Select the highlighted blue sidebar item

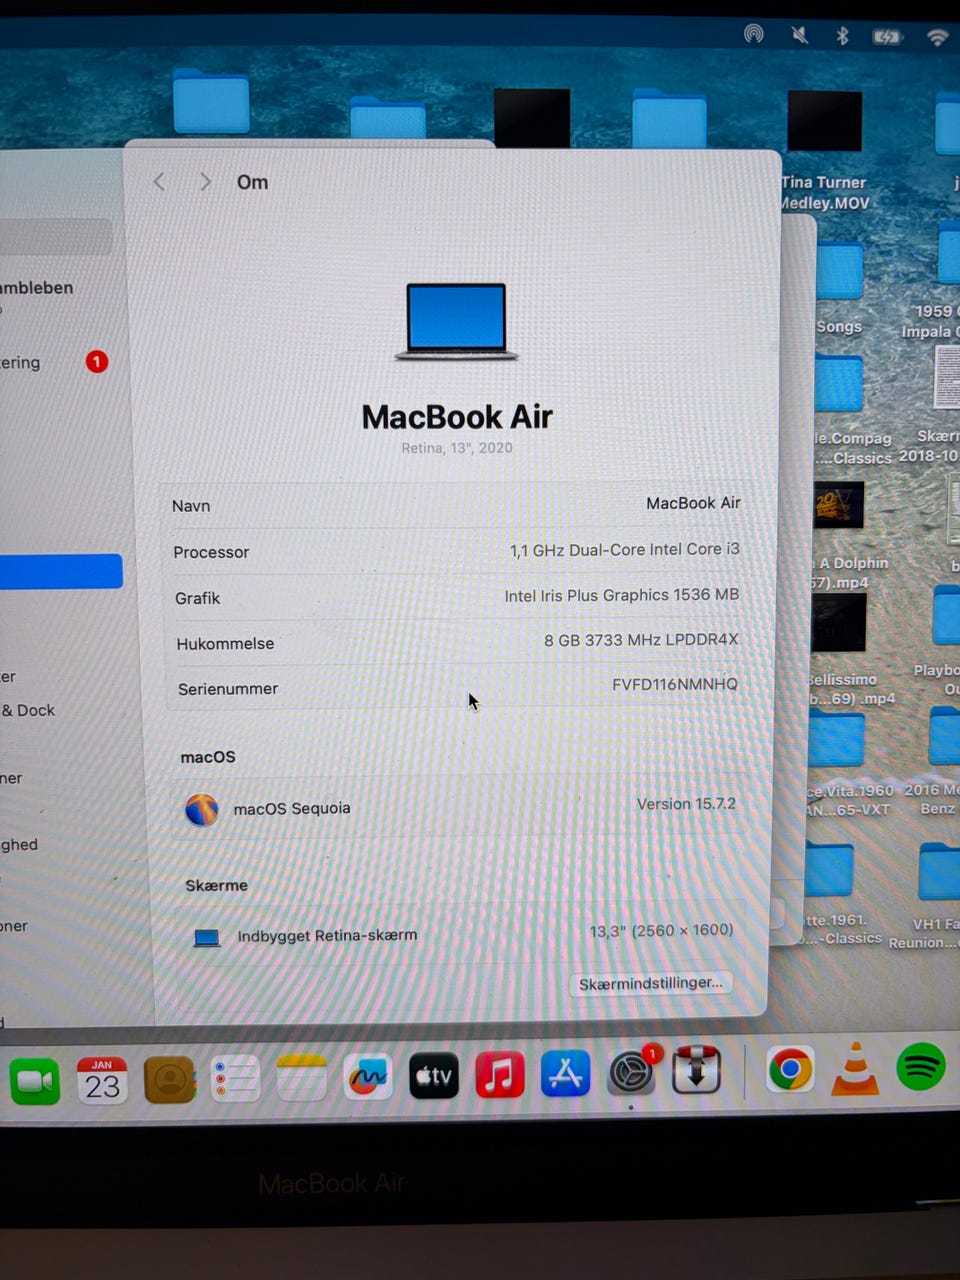(61, 571)
